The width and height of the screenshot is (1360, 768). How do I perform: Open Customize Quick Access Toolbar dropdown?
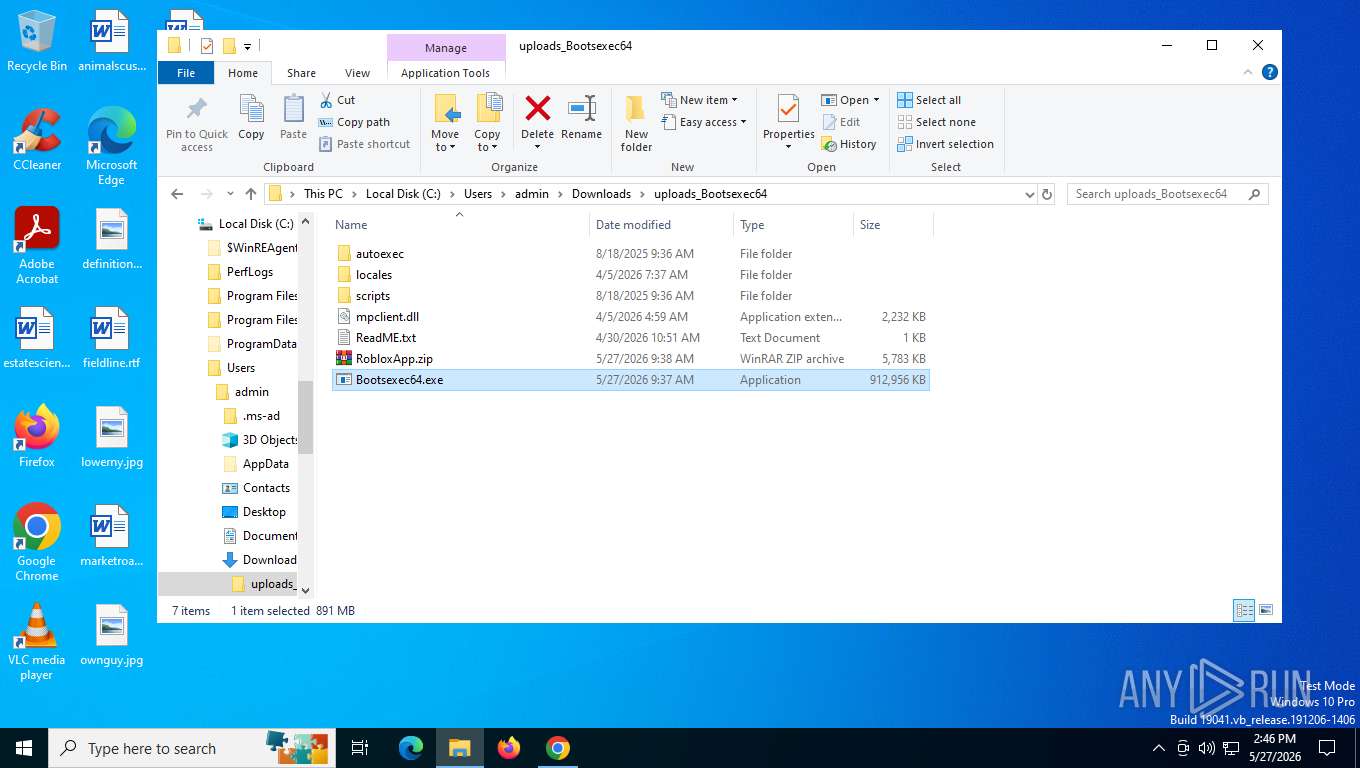coord(247,46)
